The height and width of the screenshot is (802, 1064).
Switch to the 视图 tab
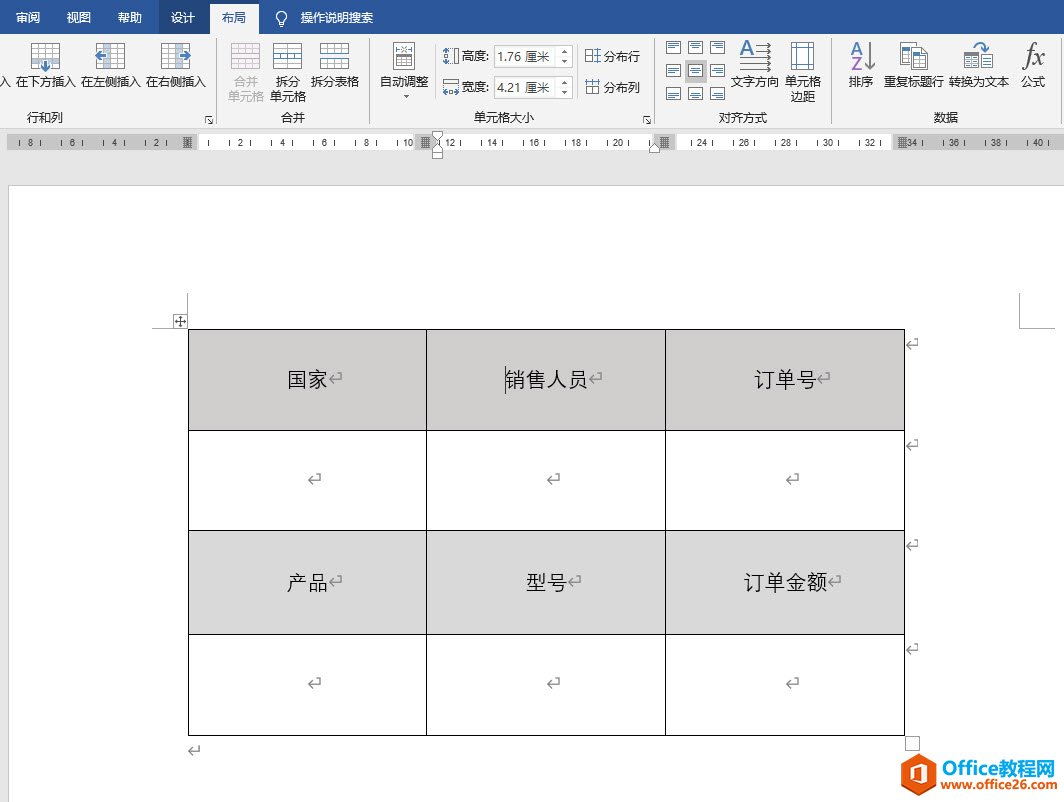coord(79,18)
